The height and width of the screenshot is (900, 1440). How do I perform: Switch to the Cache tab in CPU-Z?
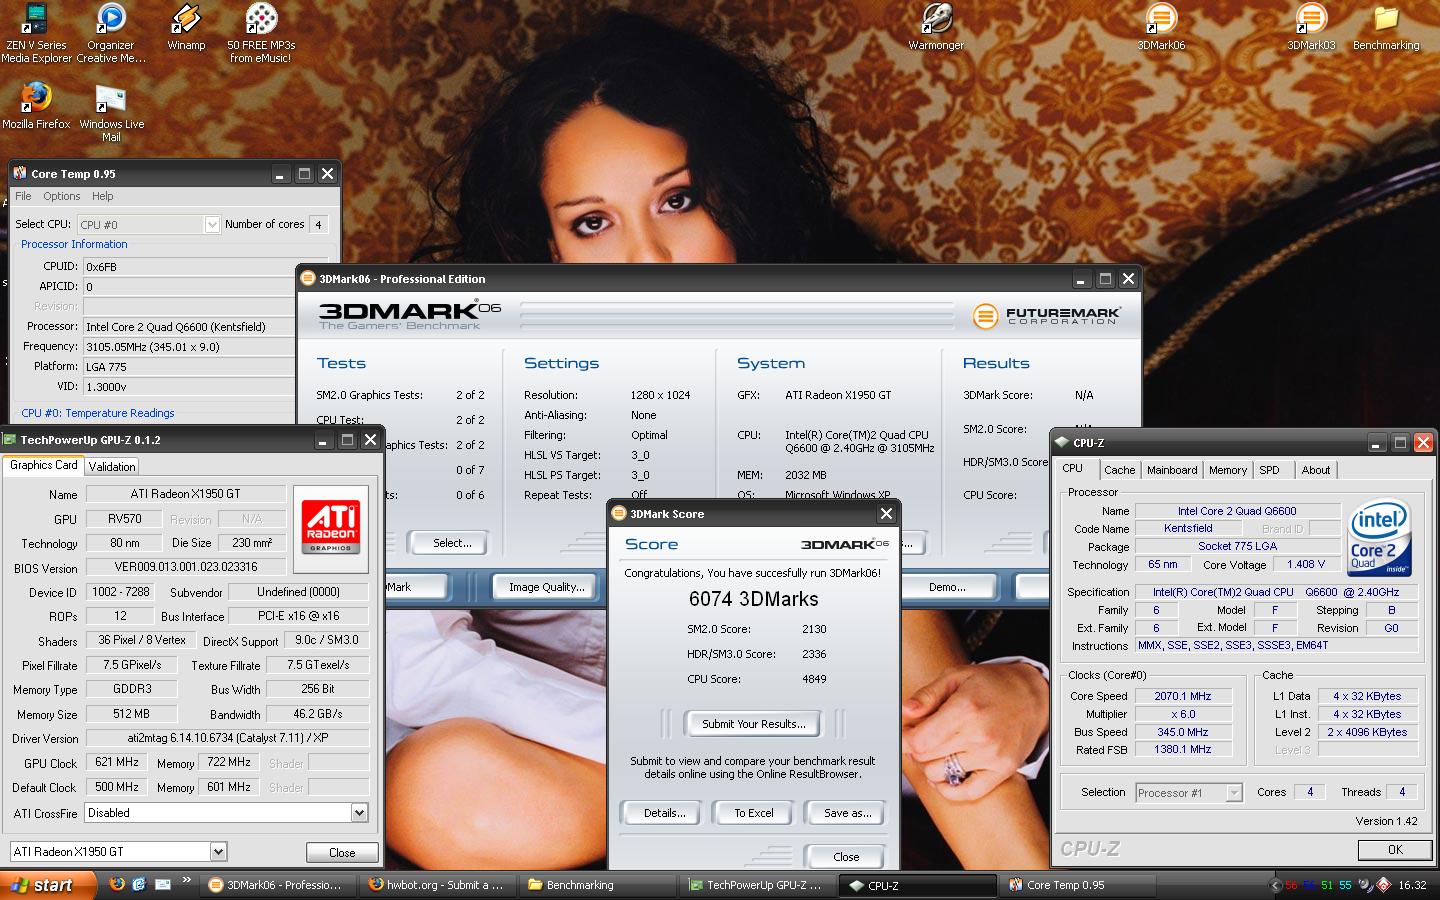pos(1120,470)
